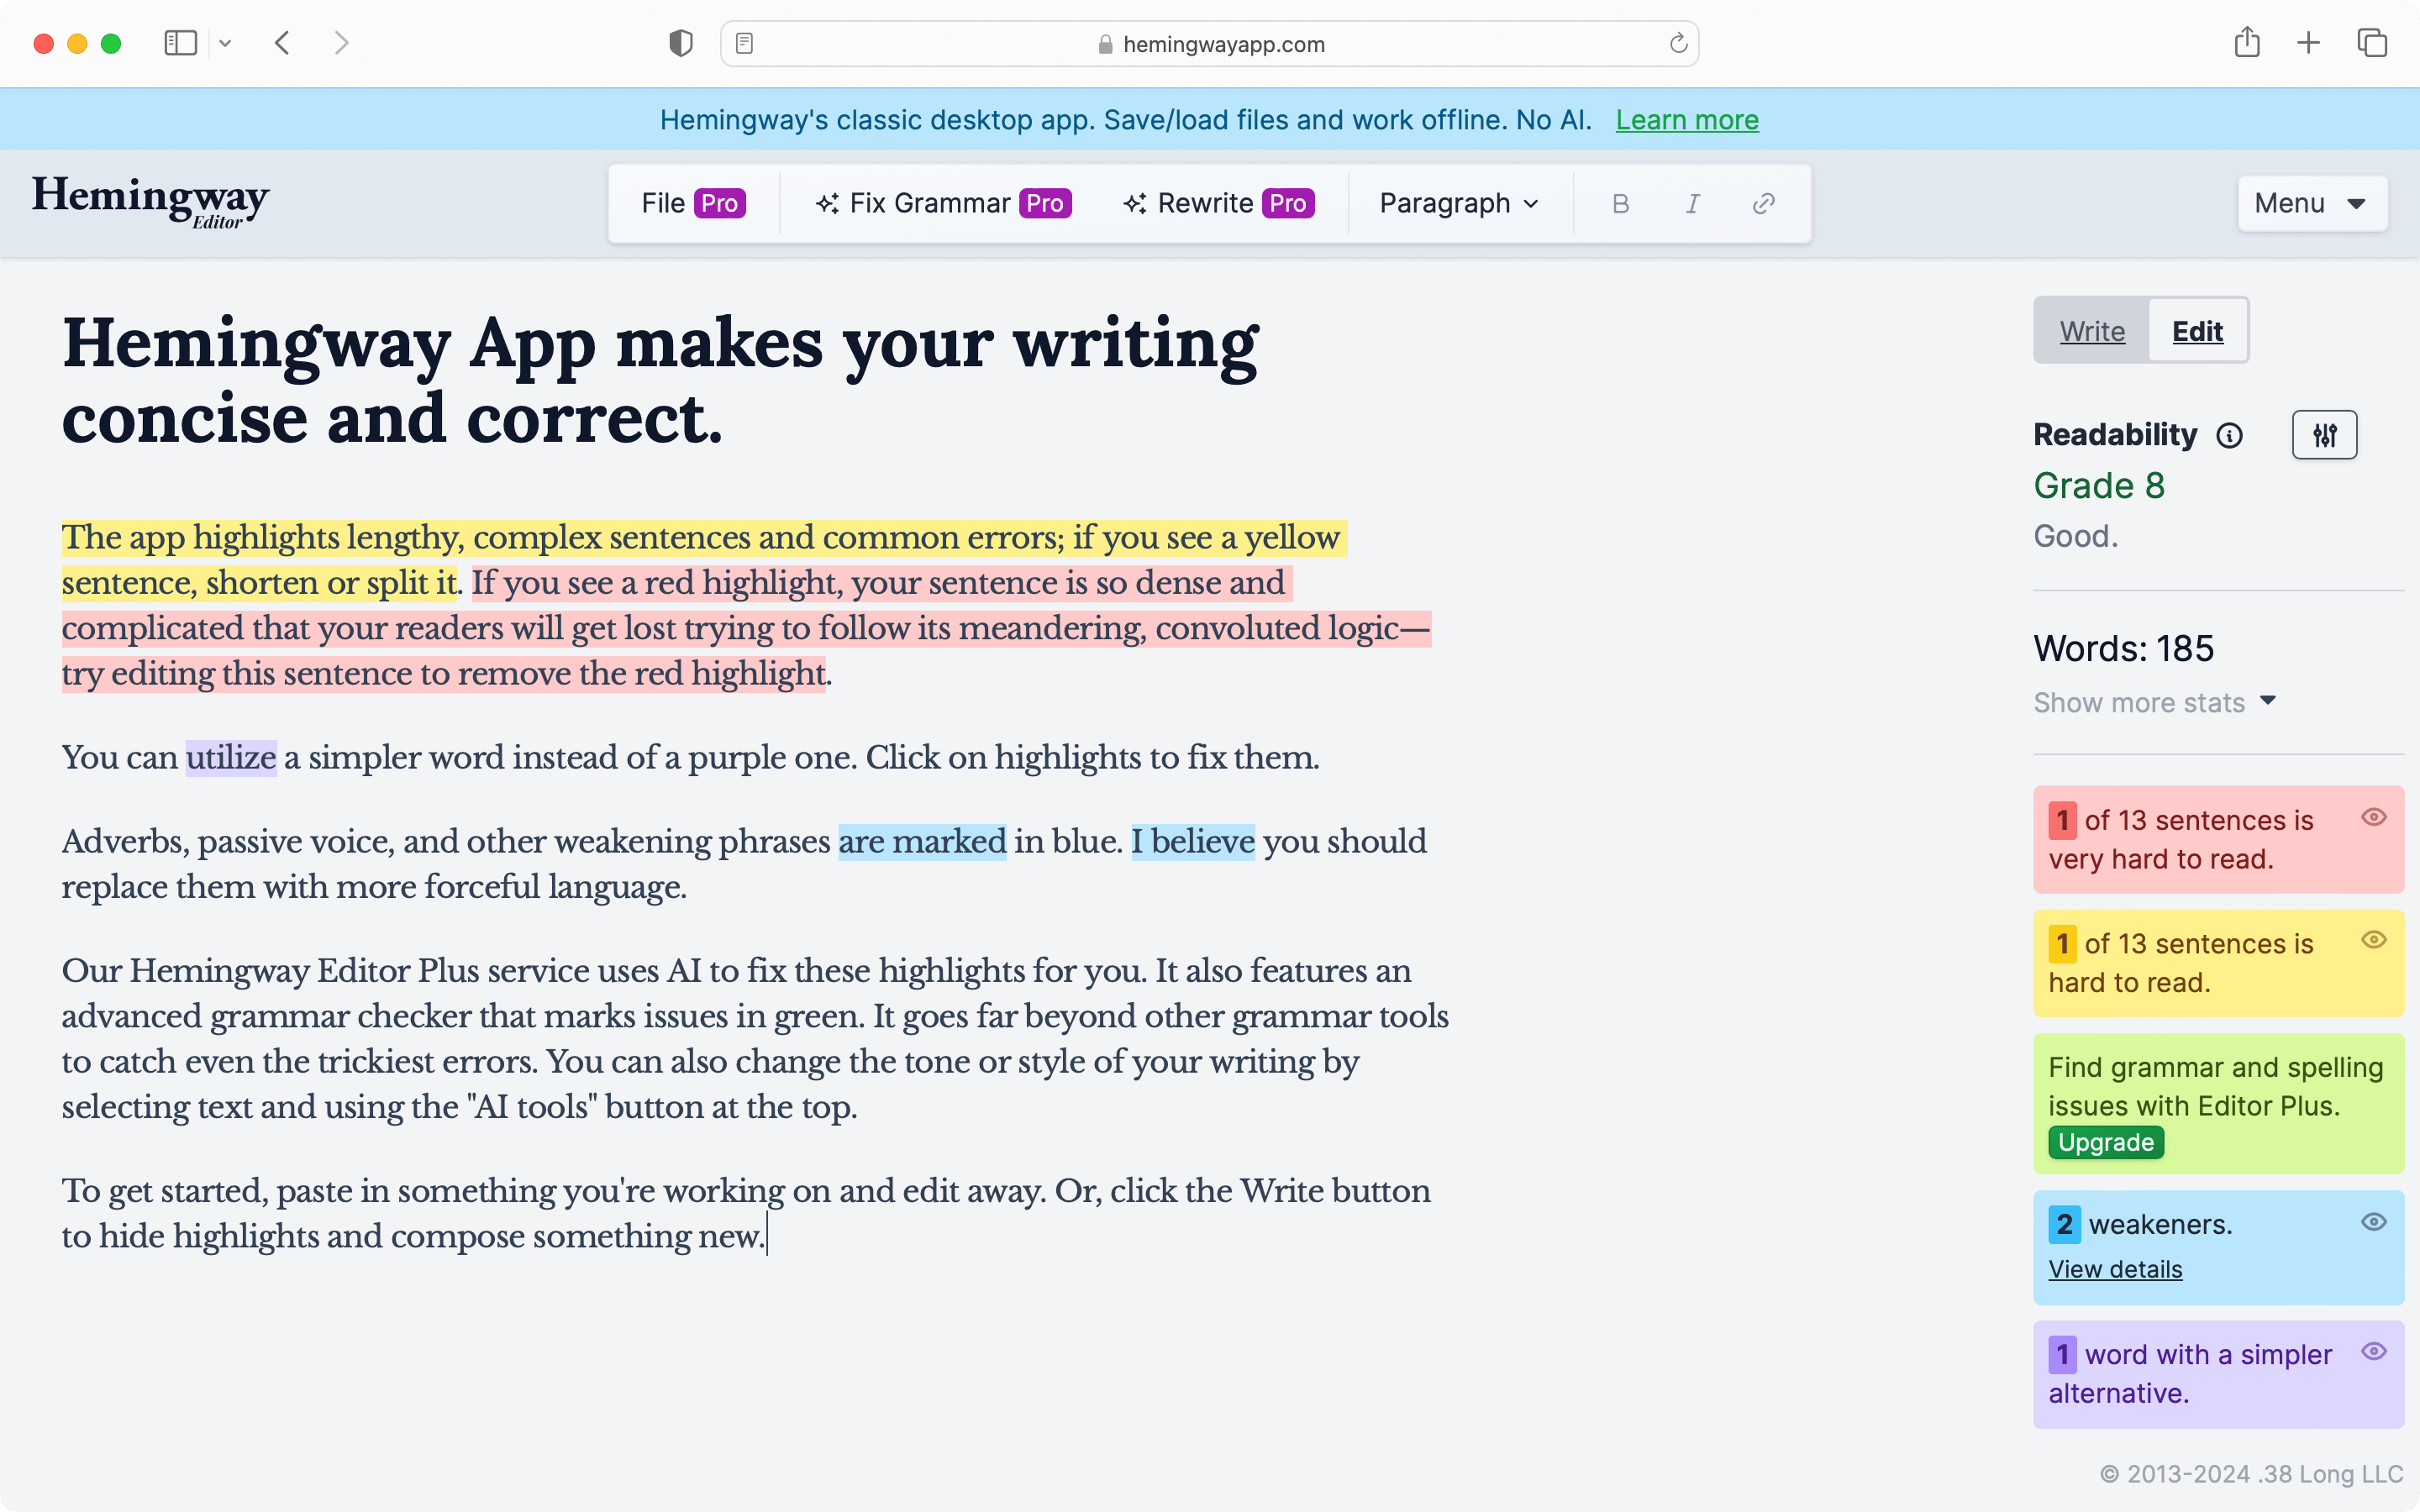This screenshot has width=2420, height=1512.
Task: Click the File Pro button
Action: (692, 204)
